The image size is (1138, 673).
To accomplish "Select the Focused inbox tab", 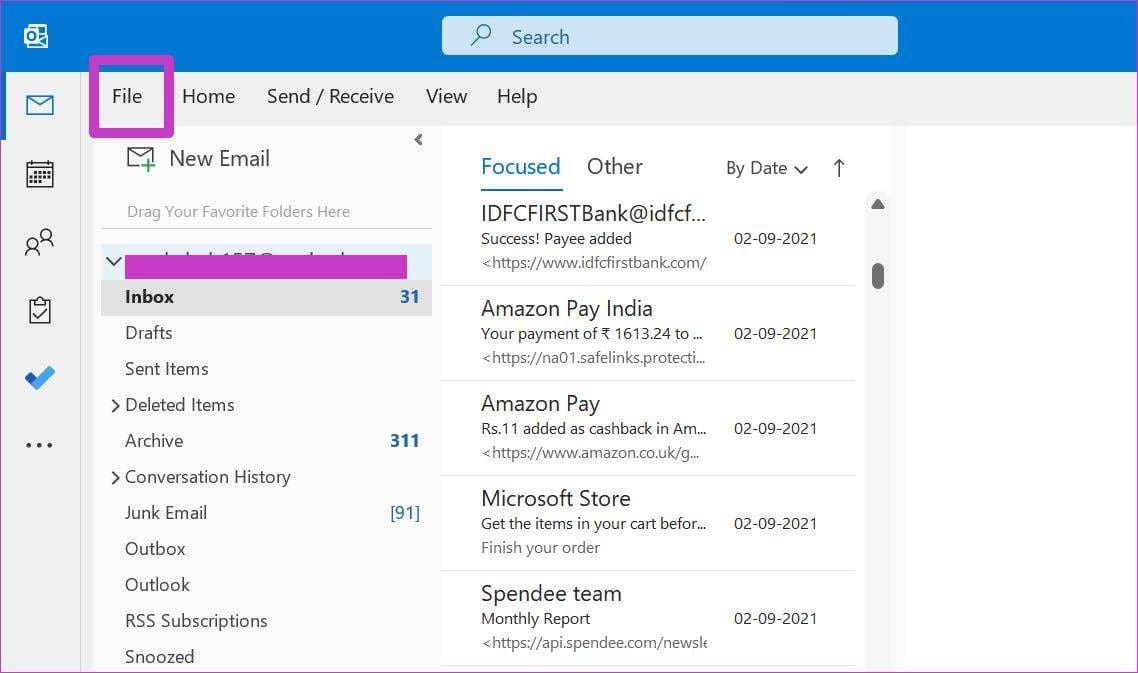I will [x=520, y=167].
